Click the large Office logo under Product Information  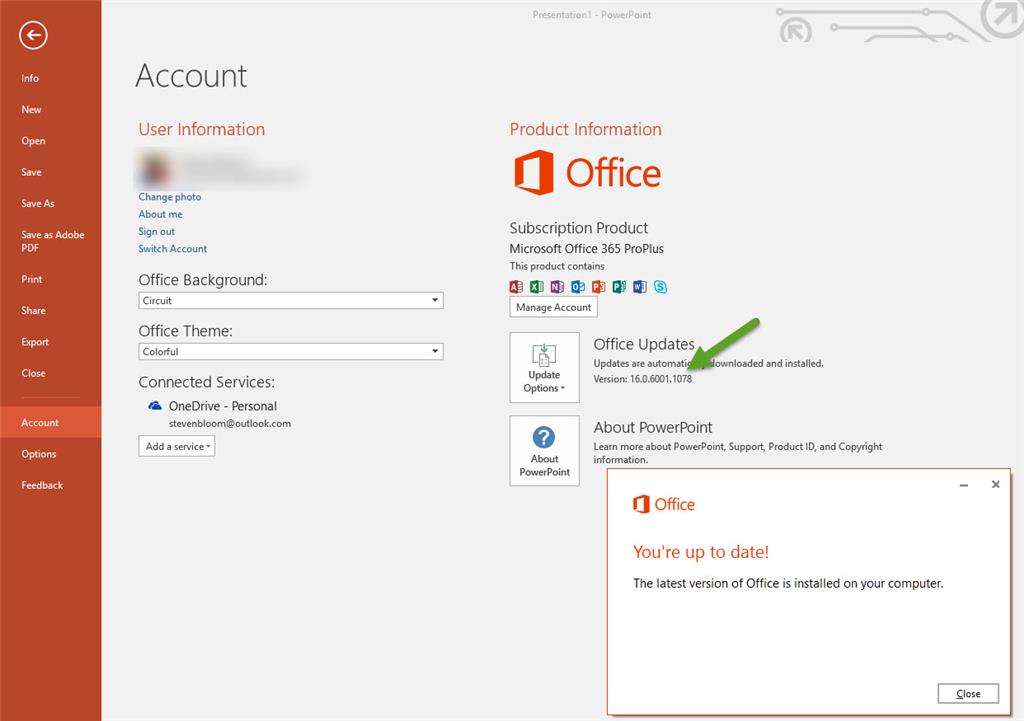(587, 172)
